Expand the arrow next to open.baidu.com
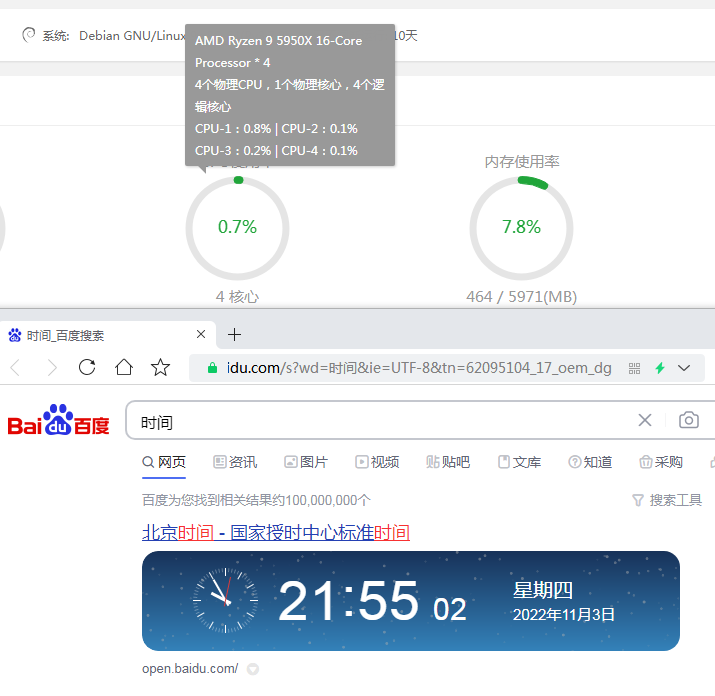715x696 pixels. tap(253, 669)
